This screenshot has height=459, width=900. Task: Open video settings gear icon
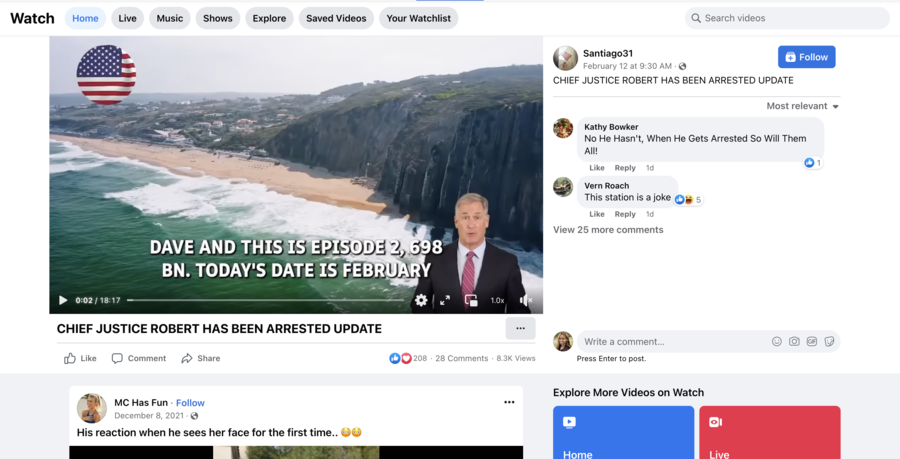click(x=421, y=300)
